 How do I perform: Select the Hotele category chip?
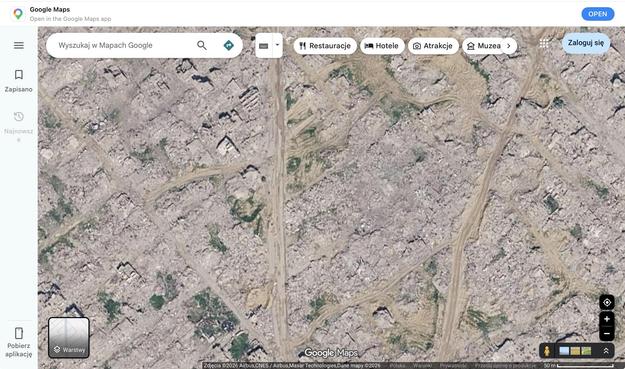tap(382, 46)
